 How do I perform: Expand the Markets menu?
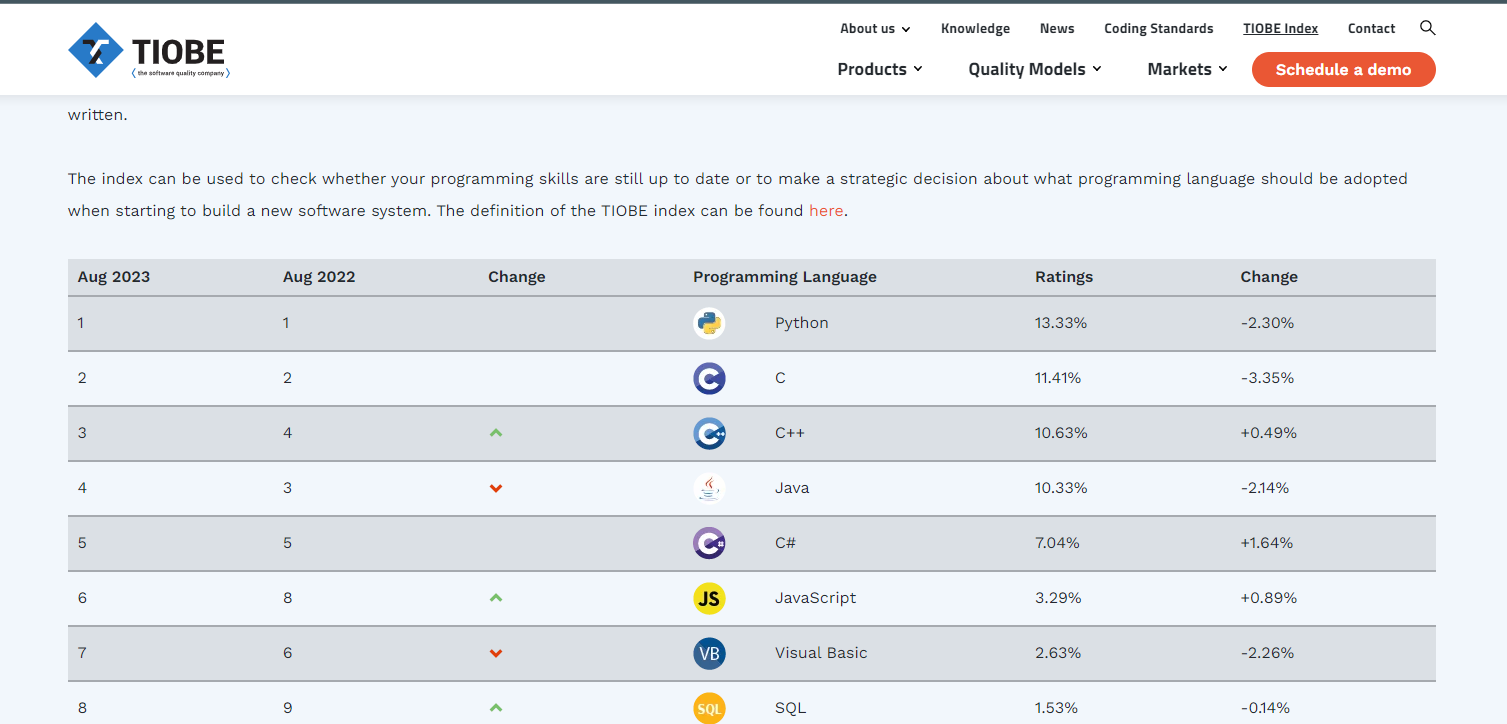click(1187, 69)
